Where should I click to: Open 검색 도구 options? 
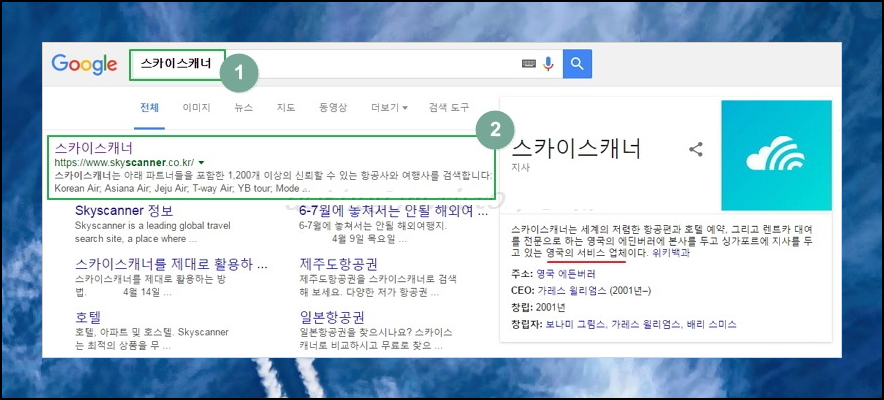pos(448,107)
